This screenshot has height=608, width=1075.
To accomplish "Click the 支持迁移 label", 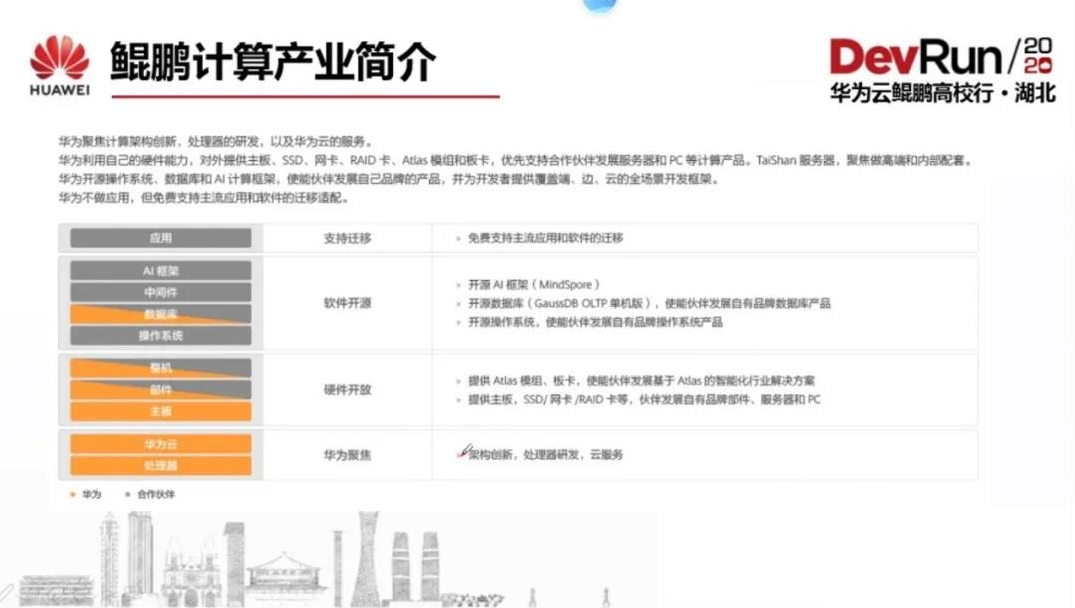I will point(348,239).
